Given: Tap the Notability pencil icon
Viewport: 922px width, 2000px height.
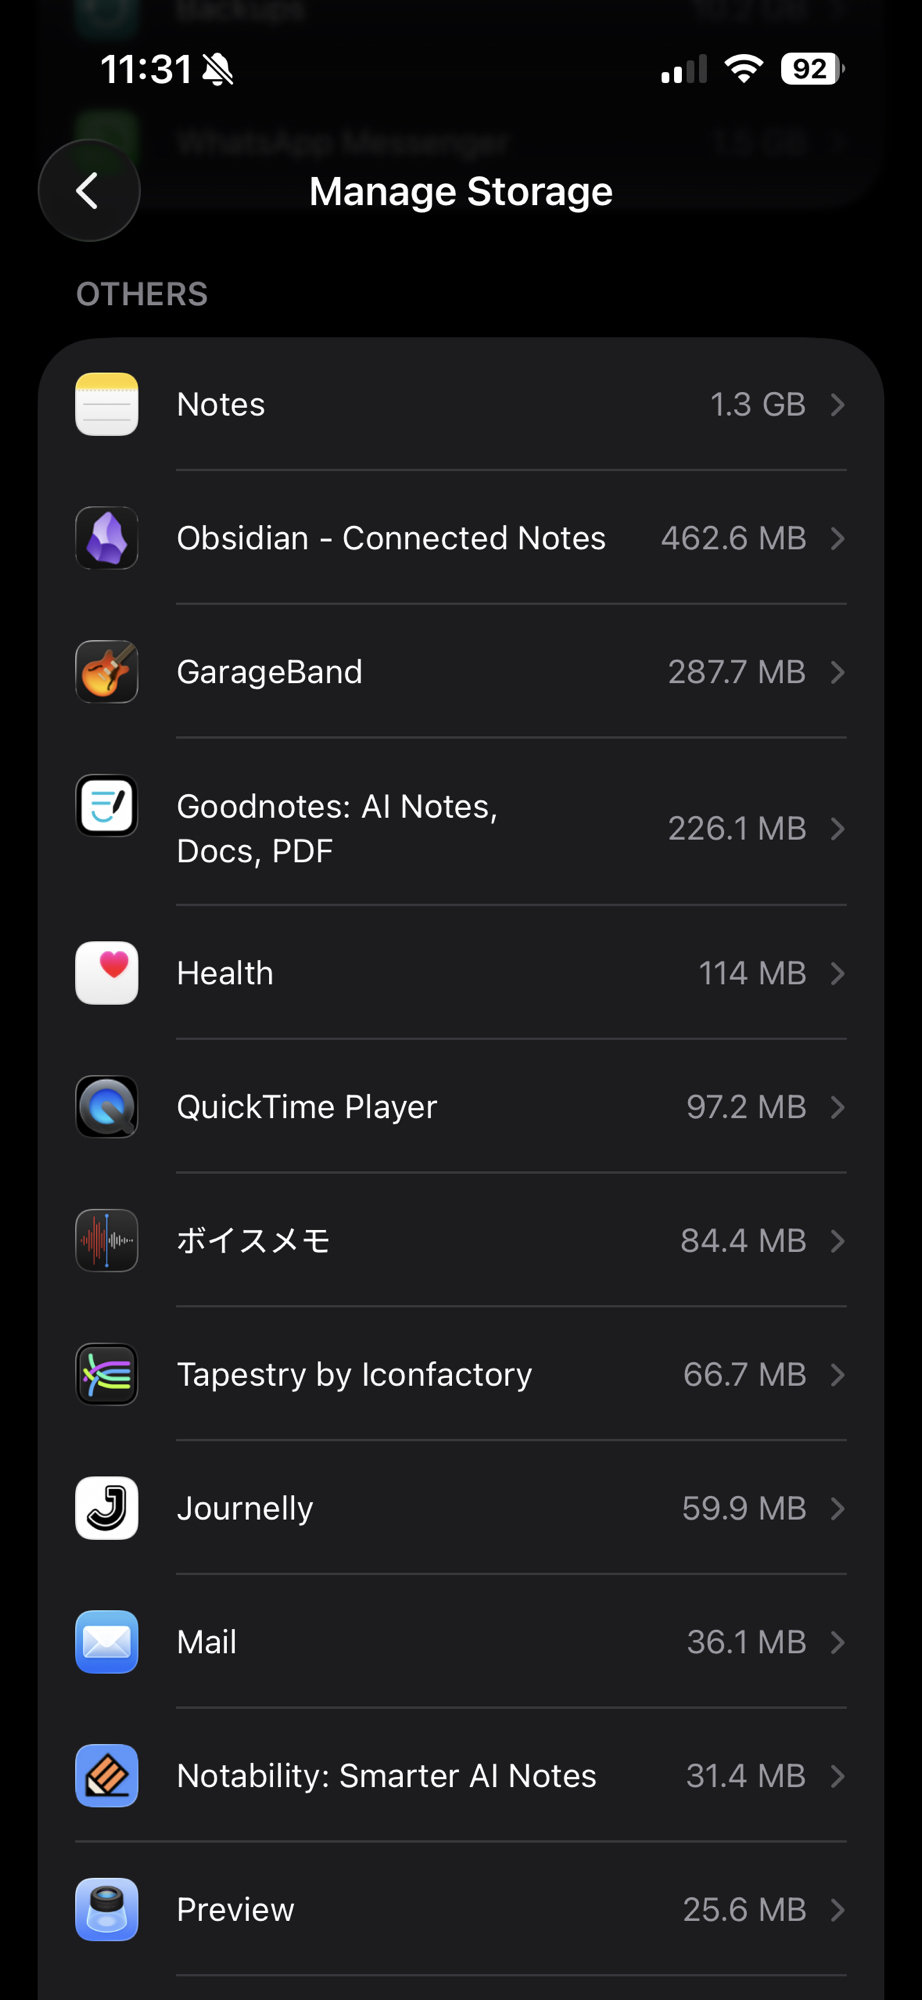Looking at the screenshot, I should click(107, 1776).
